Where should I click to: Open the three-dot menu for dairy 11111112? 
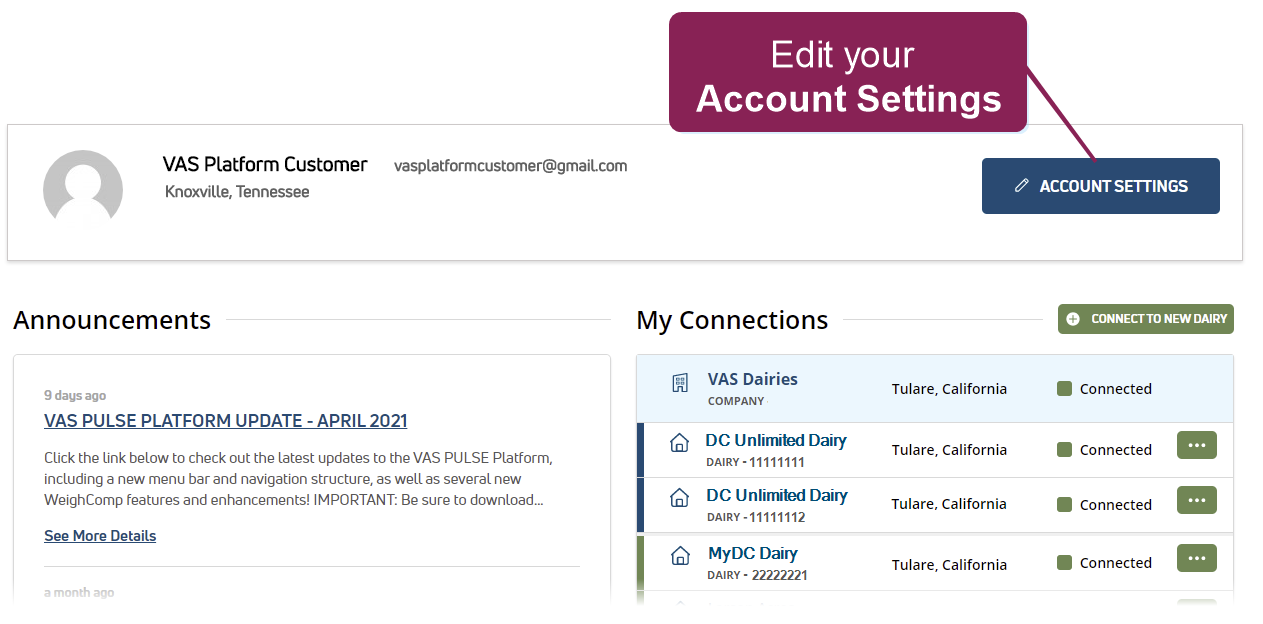[1196, 500]
